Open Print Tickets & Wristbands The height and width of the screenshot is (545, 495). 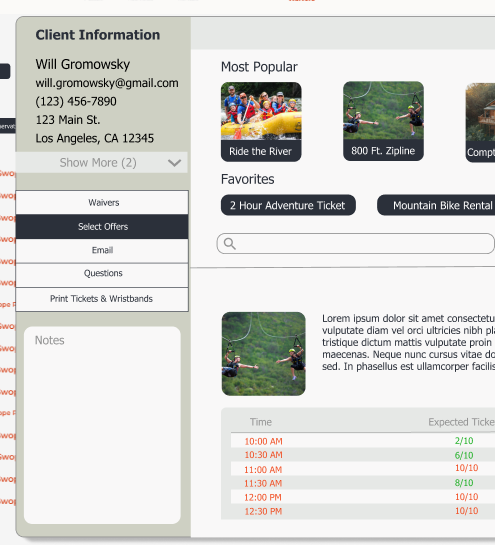(102, 299)
